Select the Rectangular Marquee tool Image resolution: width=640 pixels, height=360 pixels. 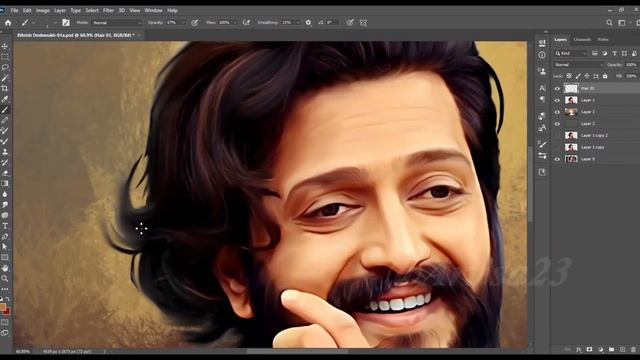click(x=5, y=57)
